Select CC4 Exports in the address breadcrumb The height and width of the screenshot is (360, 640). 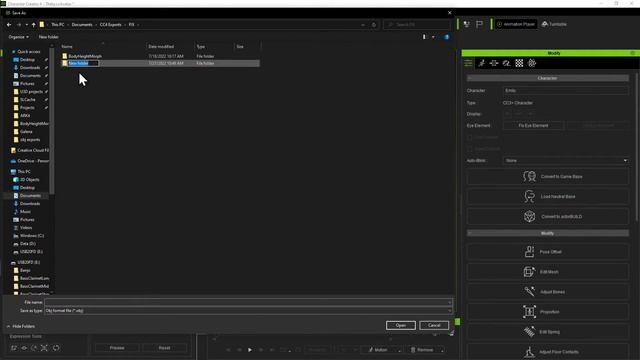coord(110,24)
